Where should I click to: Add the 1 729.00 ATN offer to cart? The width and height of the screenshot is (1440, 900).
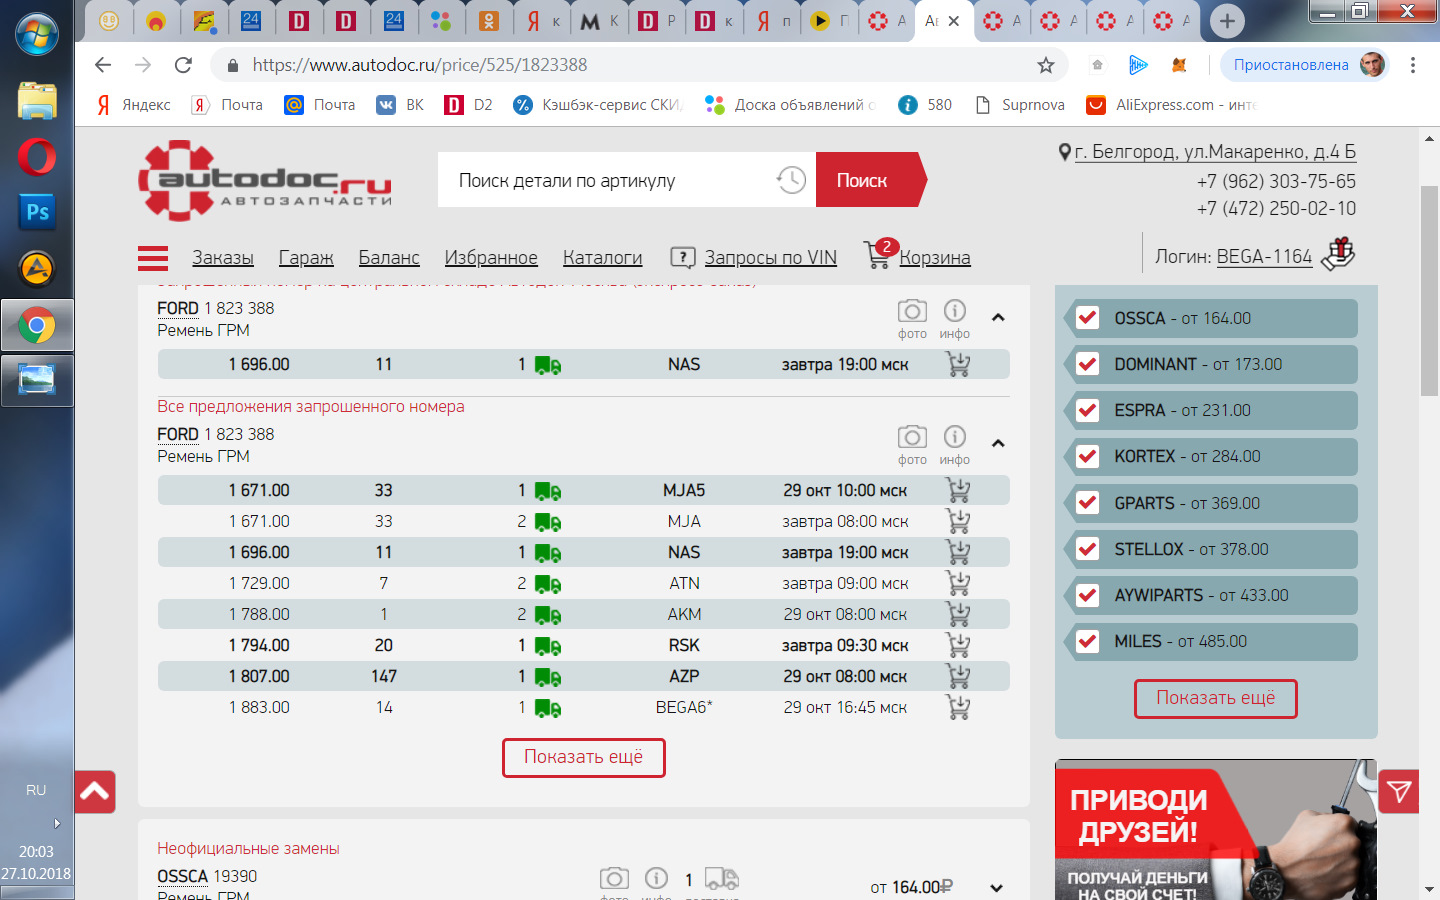(958, 583)
